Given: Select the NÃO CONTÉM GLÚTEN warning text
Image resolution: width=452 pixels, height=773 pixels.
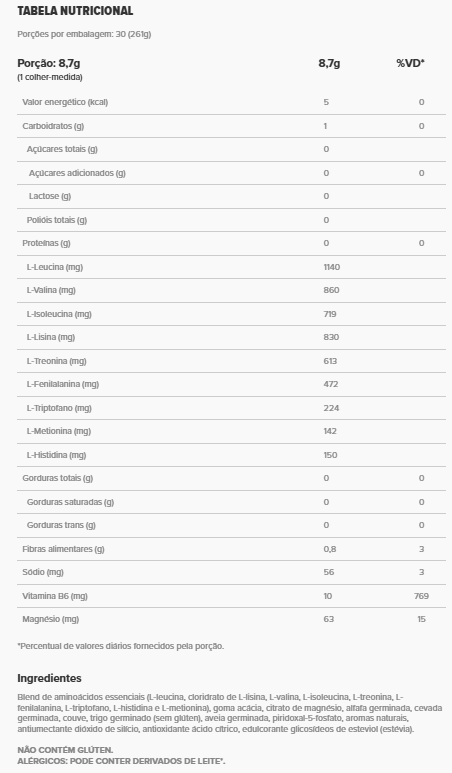Looking at the screenshot, I should [65, 750].
